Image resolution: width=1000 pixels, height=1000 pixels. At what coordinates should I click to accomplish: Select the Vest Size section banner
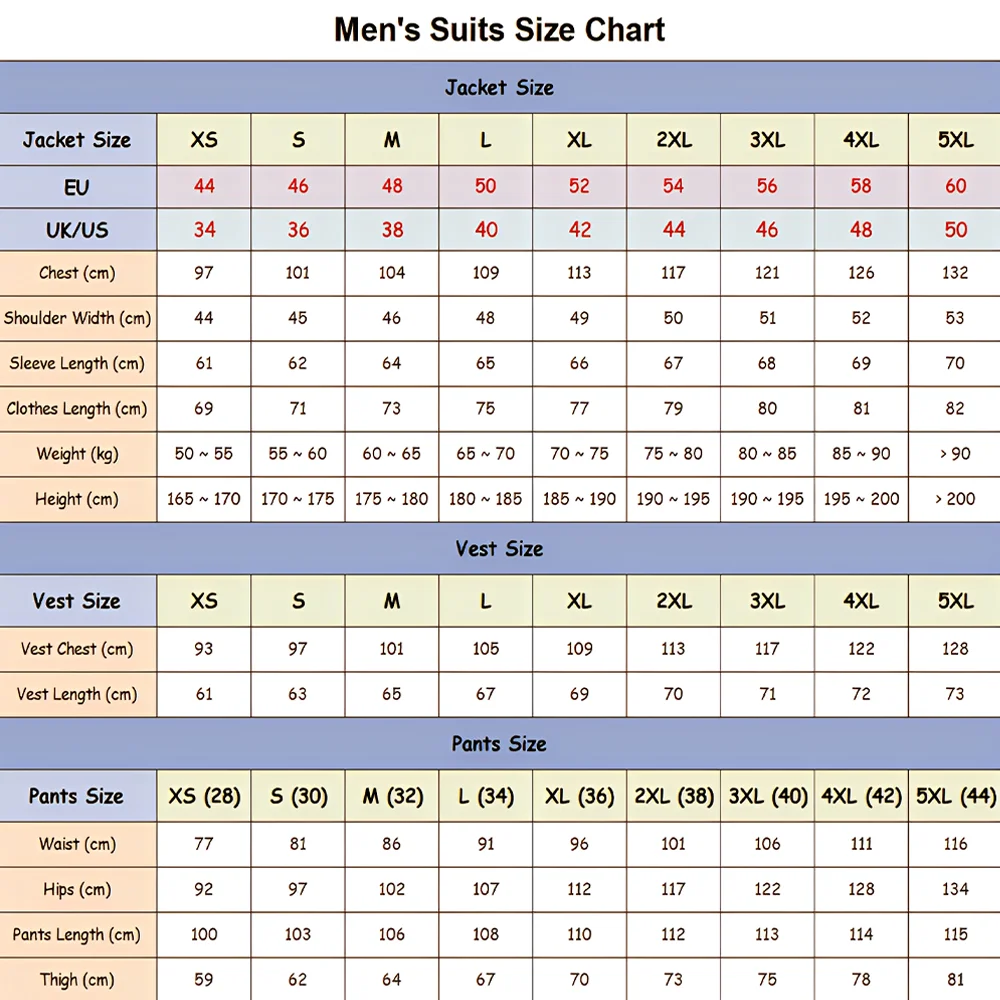(x=499, y=549)
